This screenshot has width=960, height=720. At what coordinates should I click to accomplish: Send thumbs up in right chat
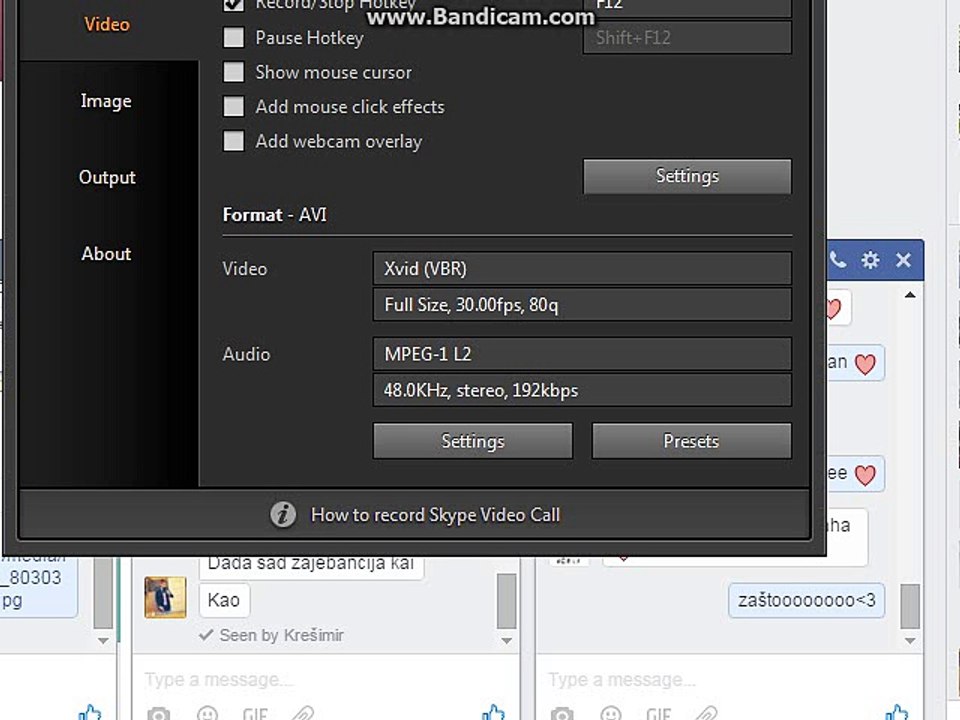[897, 712]
